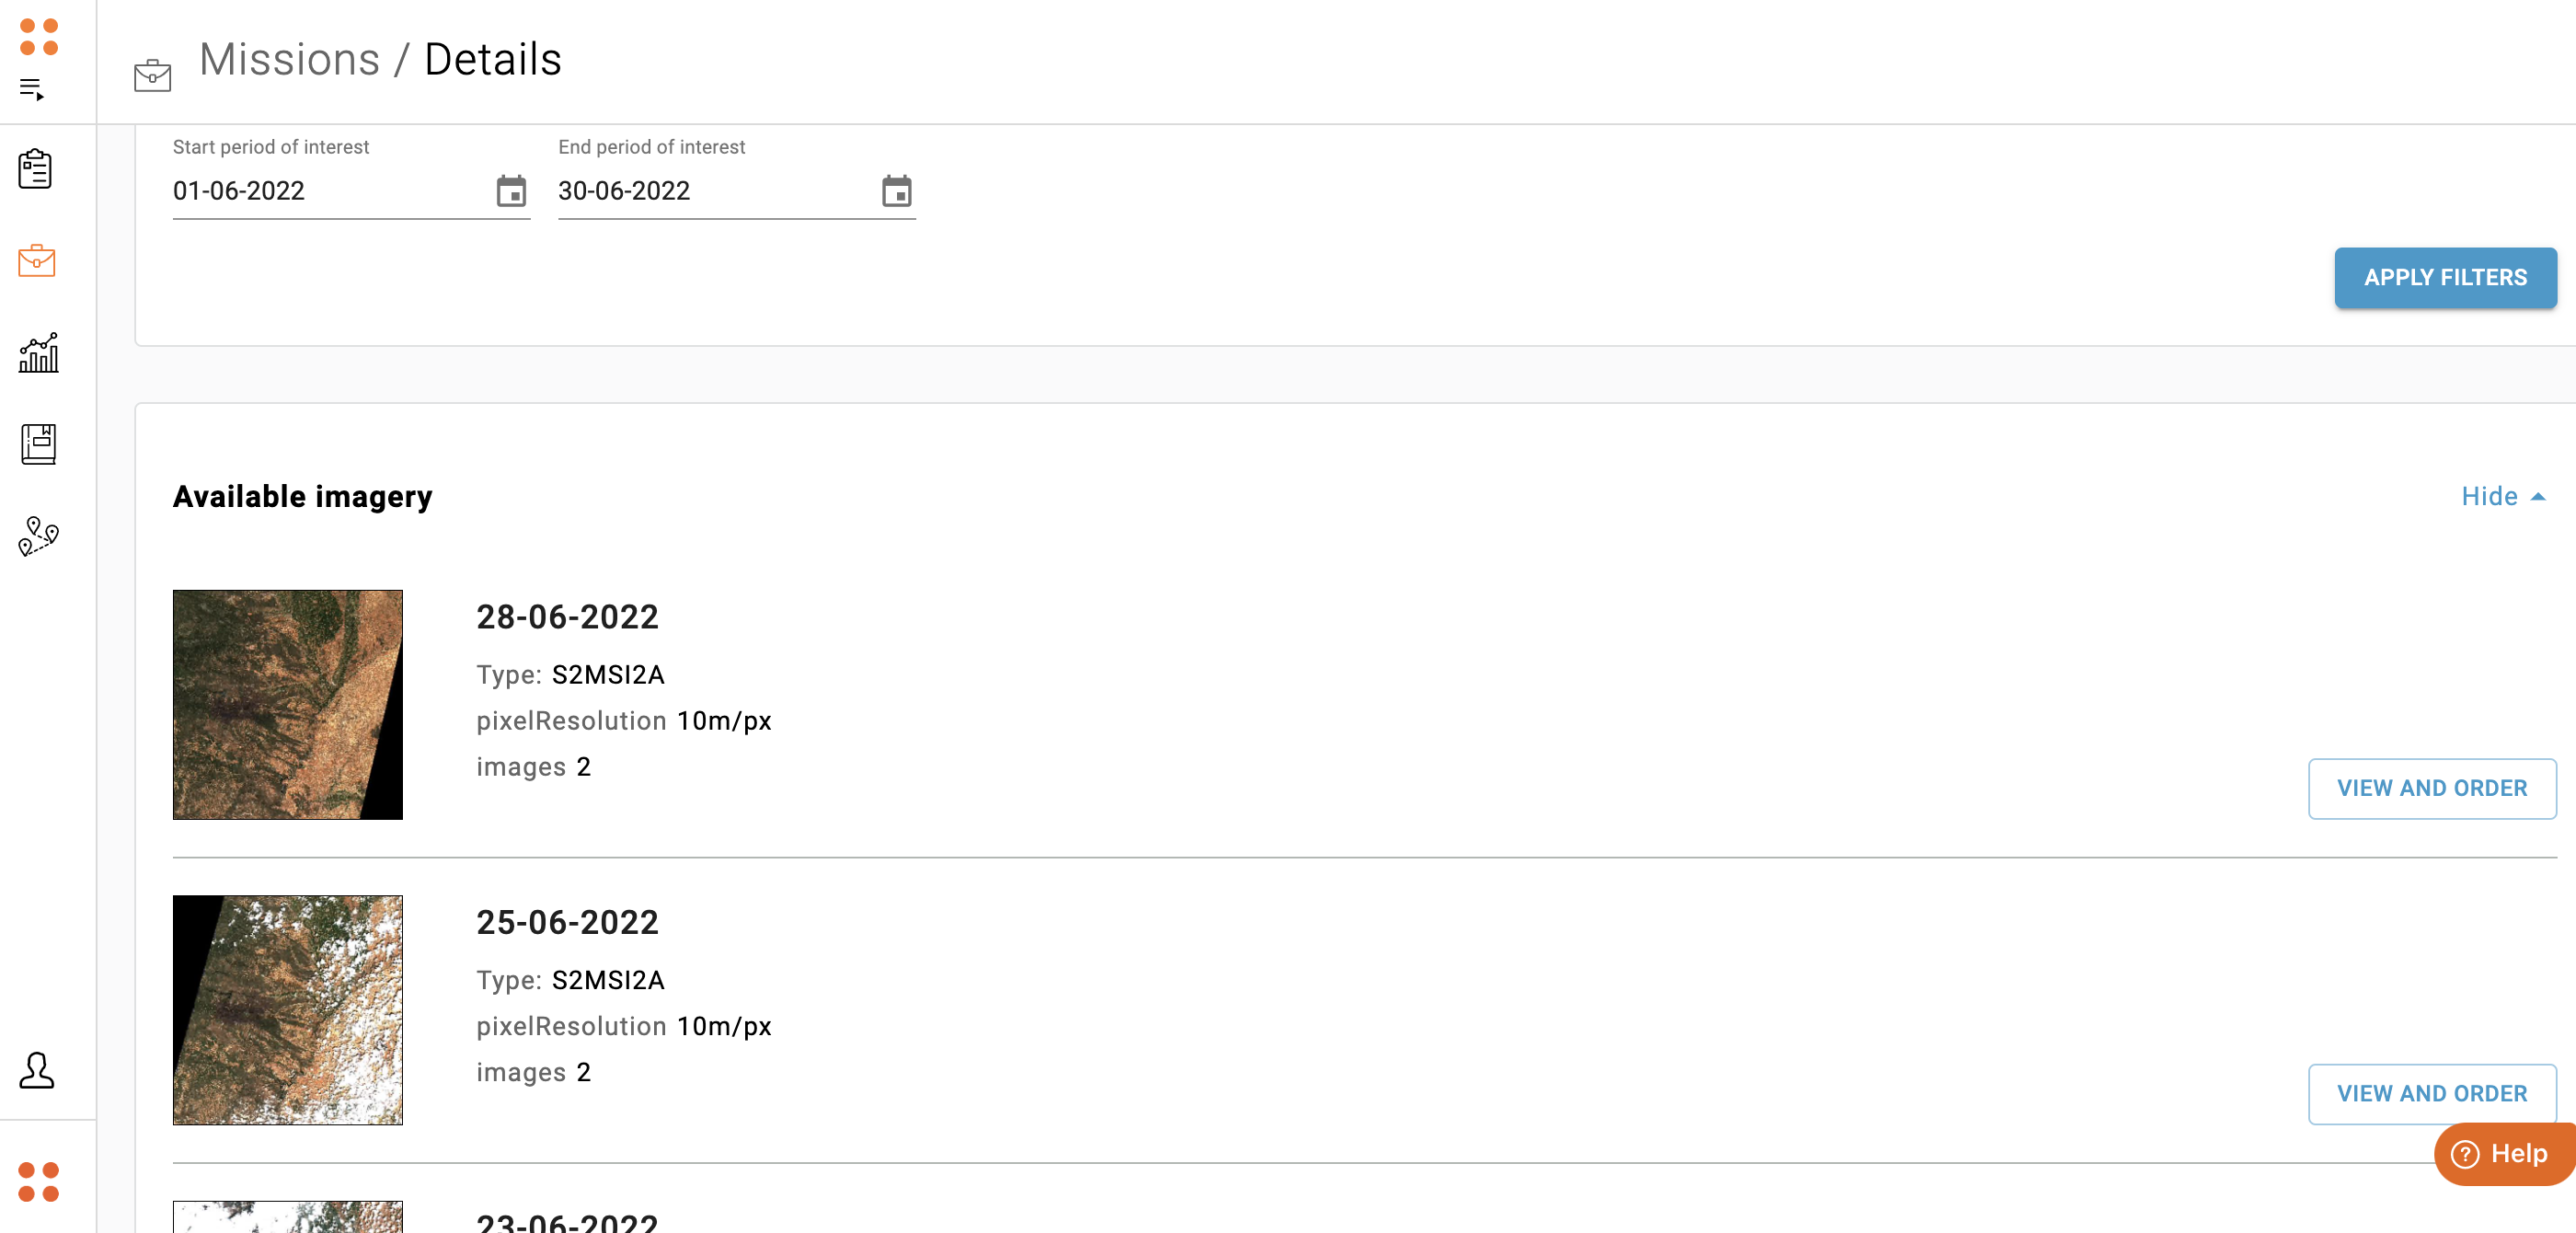Click the Apply Filters button
The image size is (2576, 1233).
(2444, 277)
